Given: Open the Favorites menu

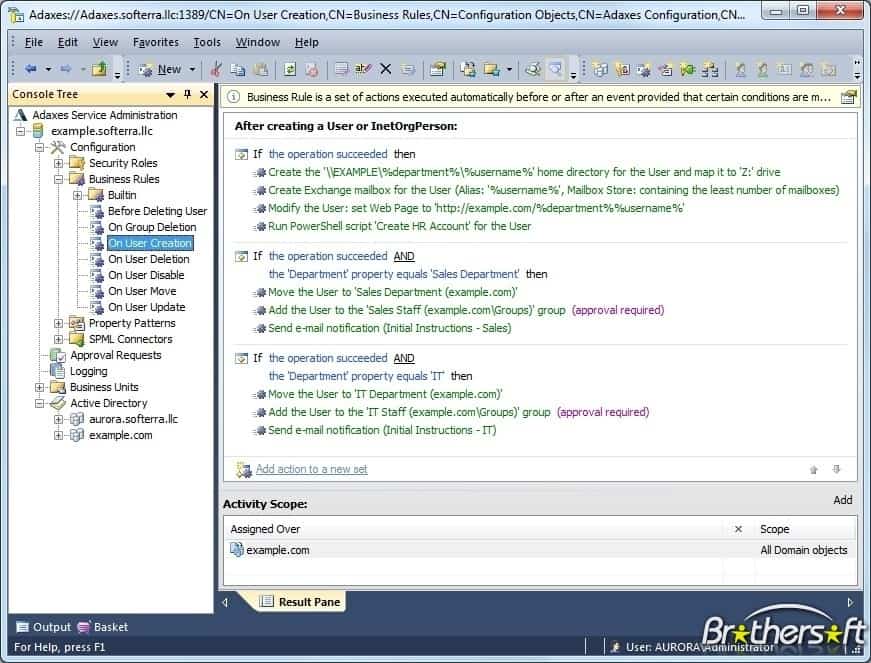Looking at the screenshot, I should (156, 42).
